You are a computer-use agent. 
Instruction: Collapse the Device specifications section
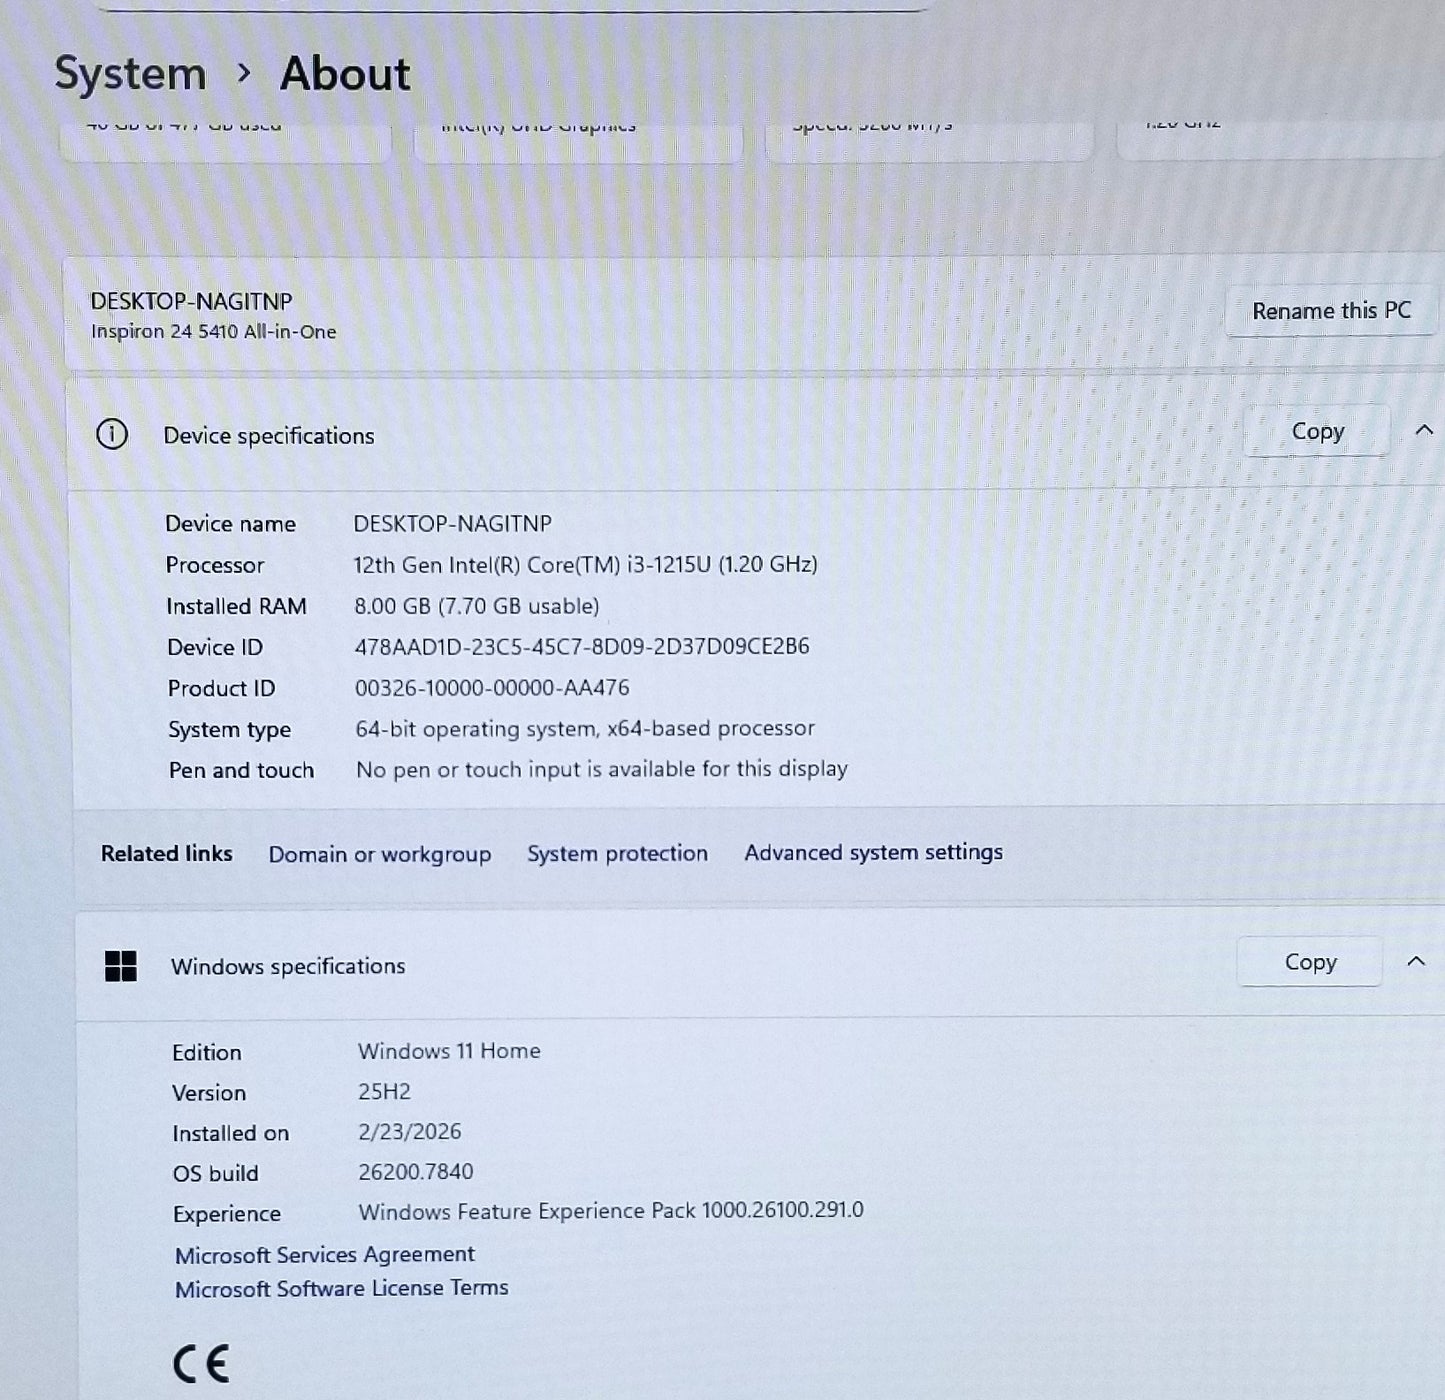pyautogui.click(x=1424, y=431)
